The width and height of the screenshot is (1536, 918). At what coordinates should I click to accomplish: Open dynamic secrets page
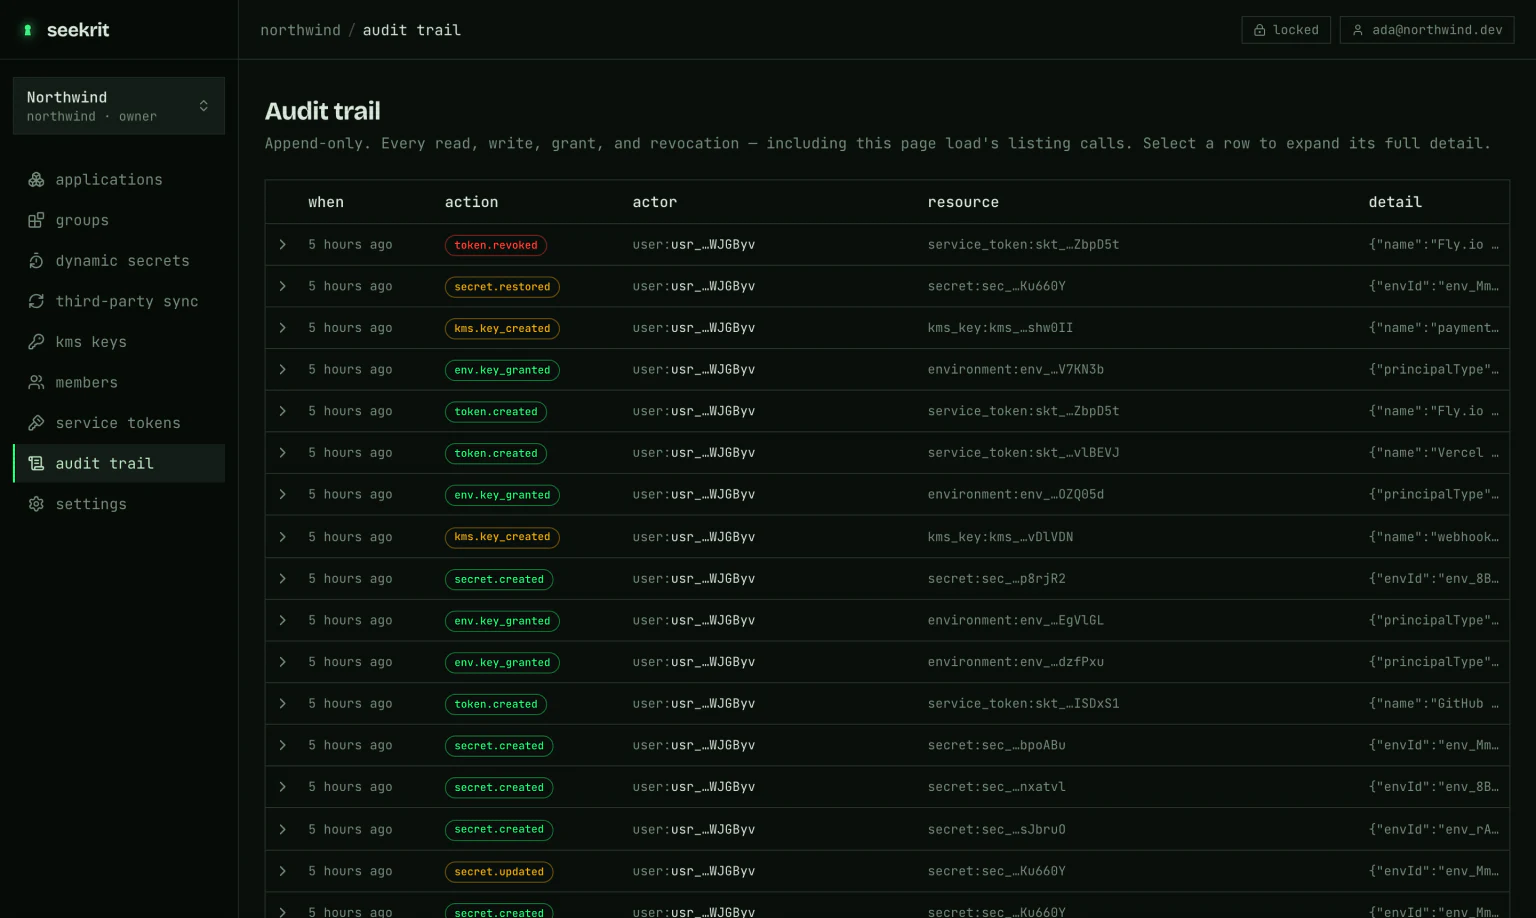(119, 261)
